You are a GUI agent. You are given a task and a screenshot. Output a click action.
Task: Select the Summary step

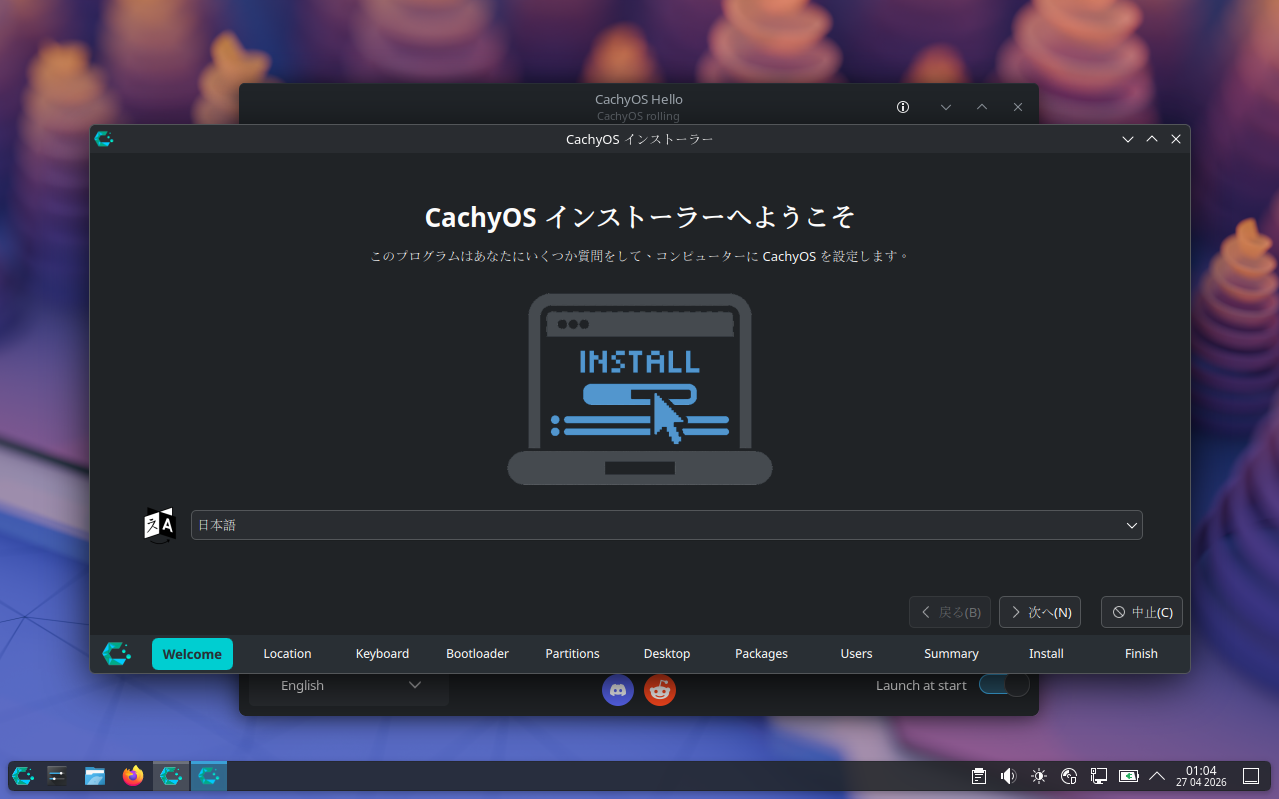[x=951, y=654]
